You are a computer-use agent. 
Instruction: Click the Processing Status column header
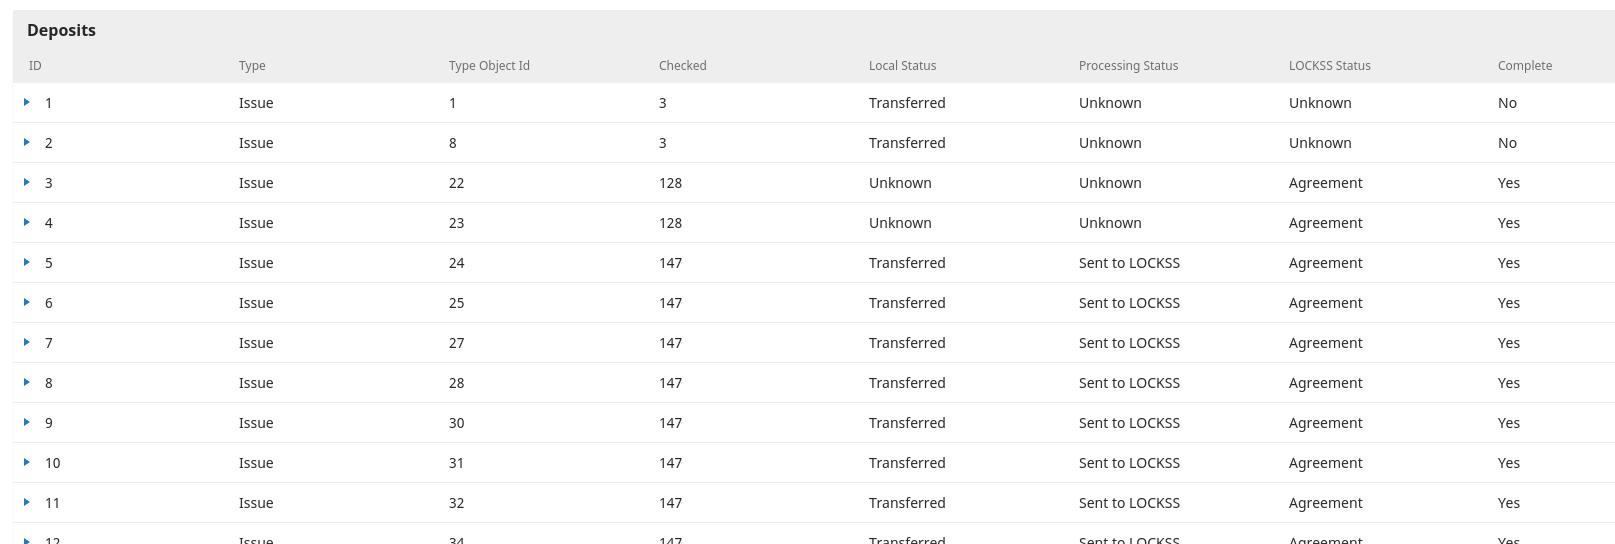(1128, 66)
